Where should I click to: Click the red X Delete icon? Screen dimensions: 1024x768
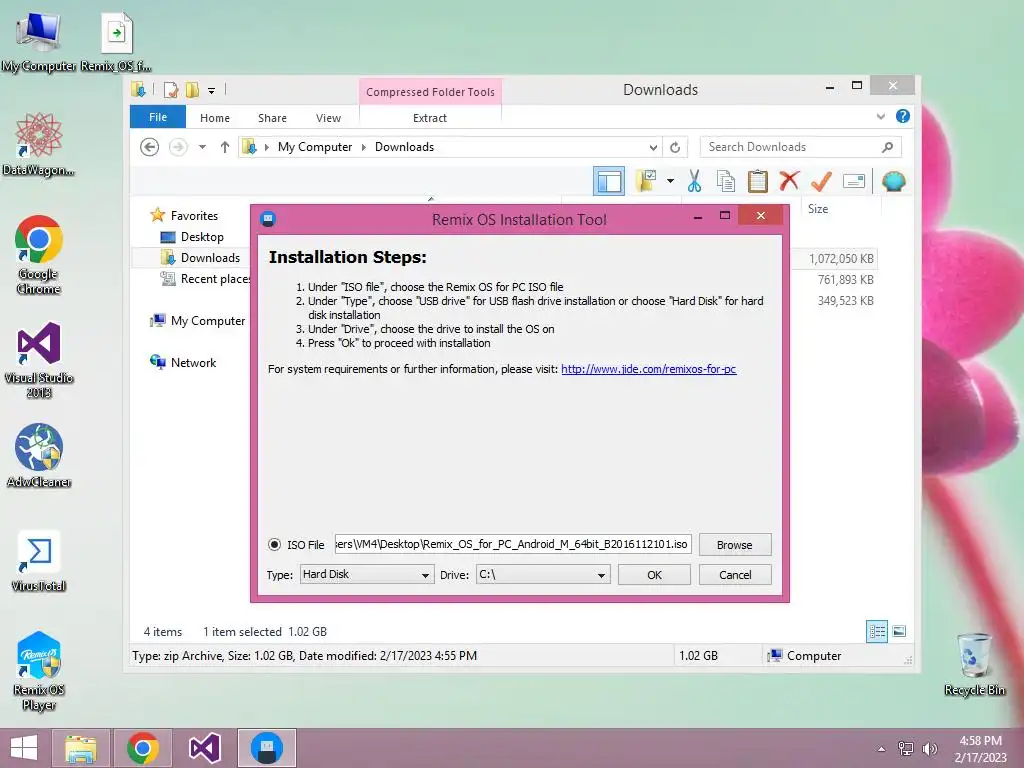click(x=789, y=180)
